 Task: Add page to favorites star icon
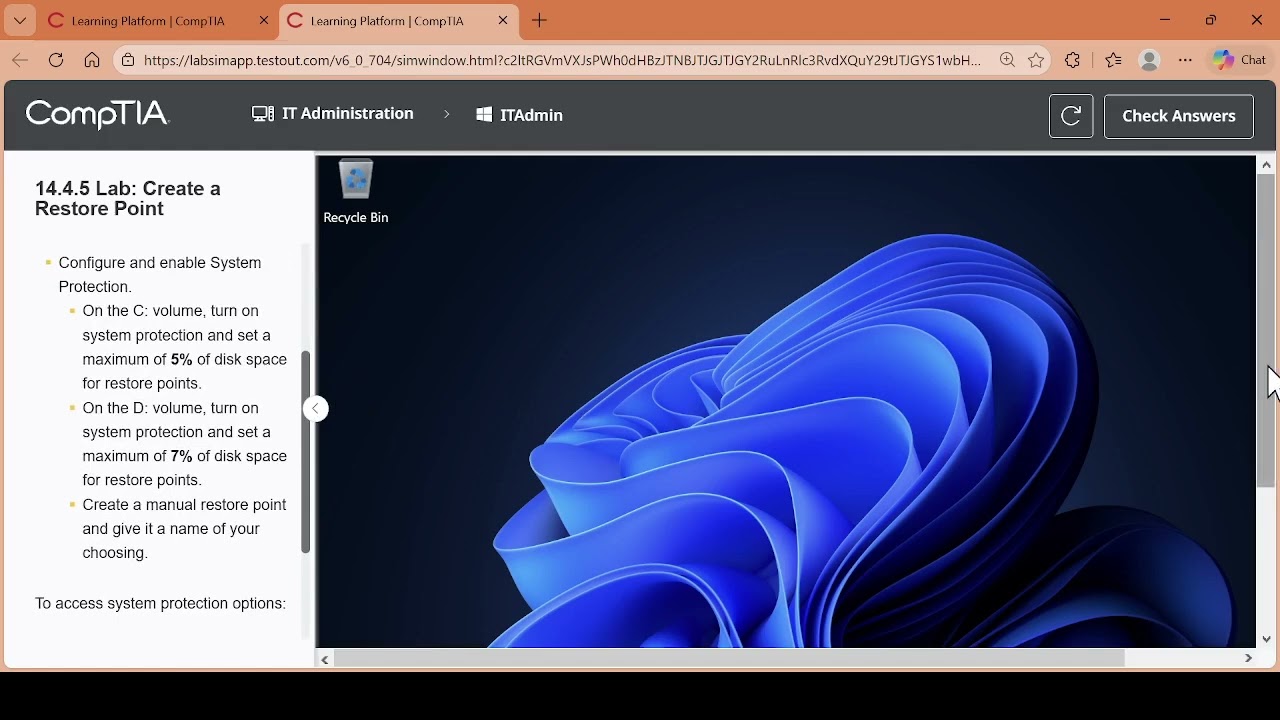pos(1036,61)
